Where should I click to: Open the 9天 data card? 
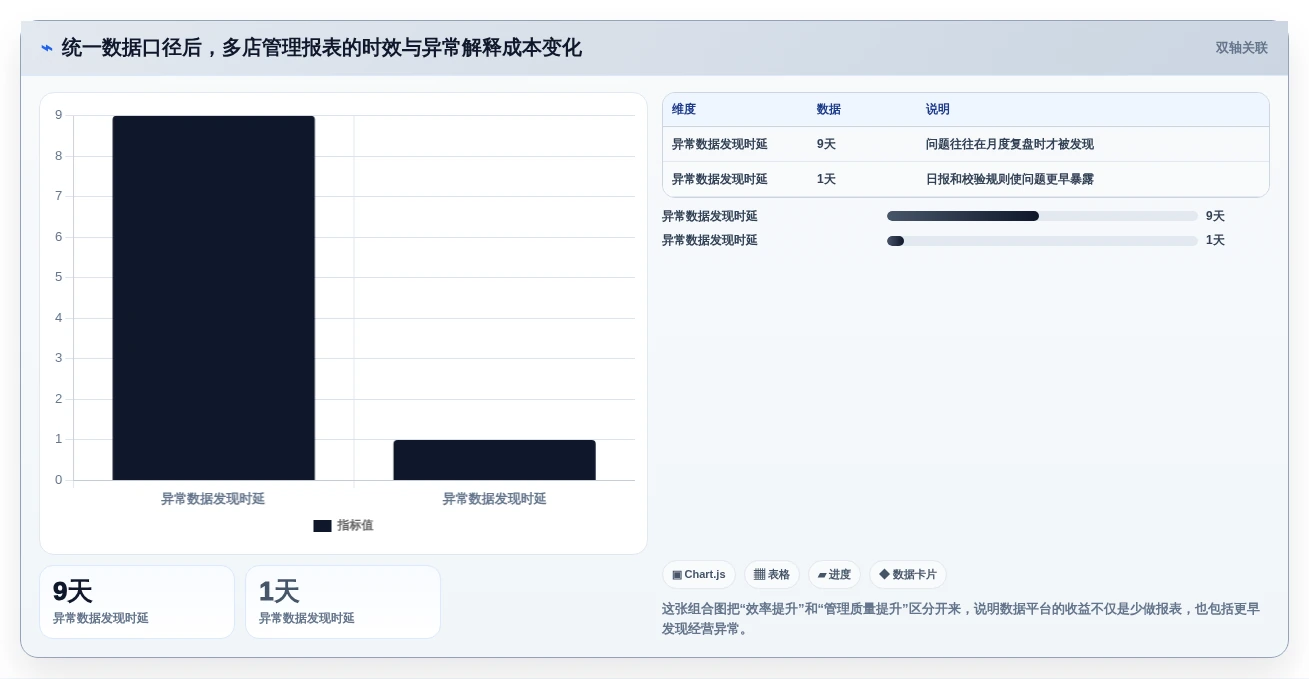click(137, 602)
